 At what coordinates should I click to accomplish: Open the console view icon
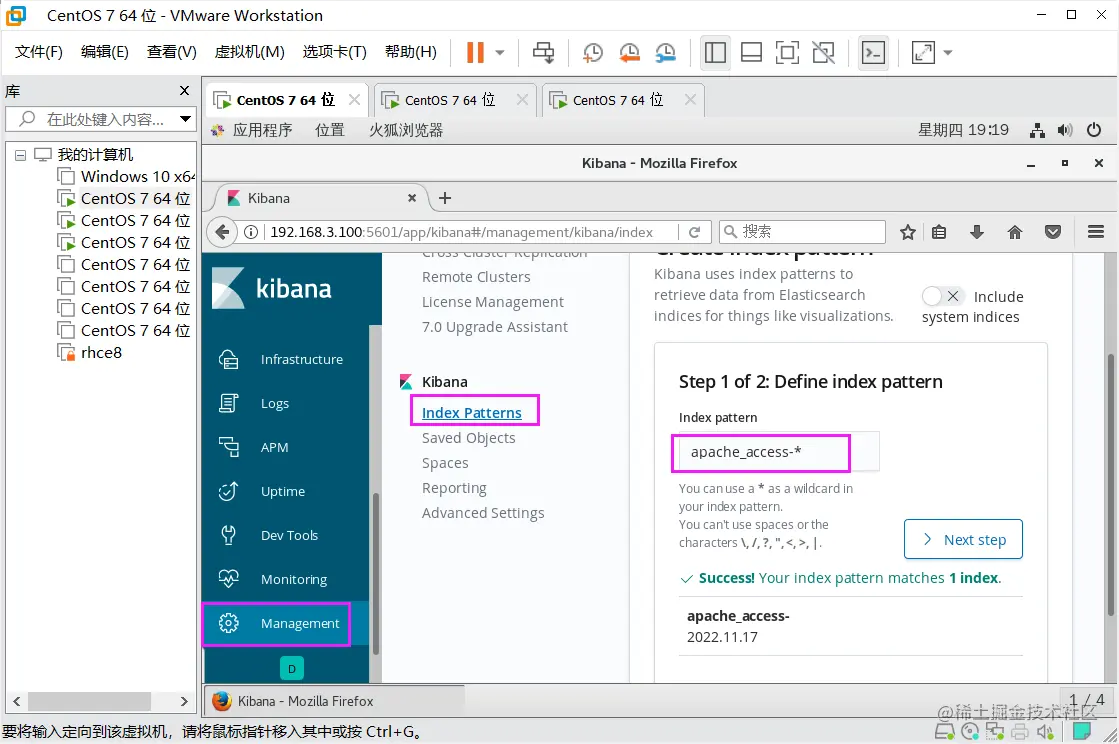click(x=874, y=52)
